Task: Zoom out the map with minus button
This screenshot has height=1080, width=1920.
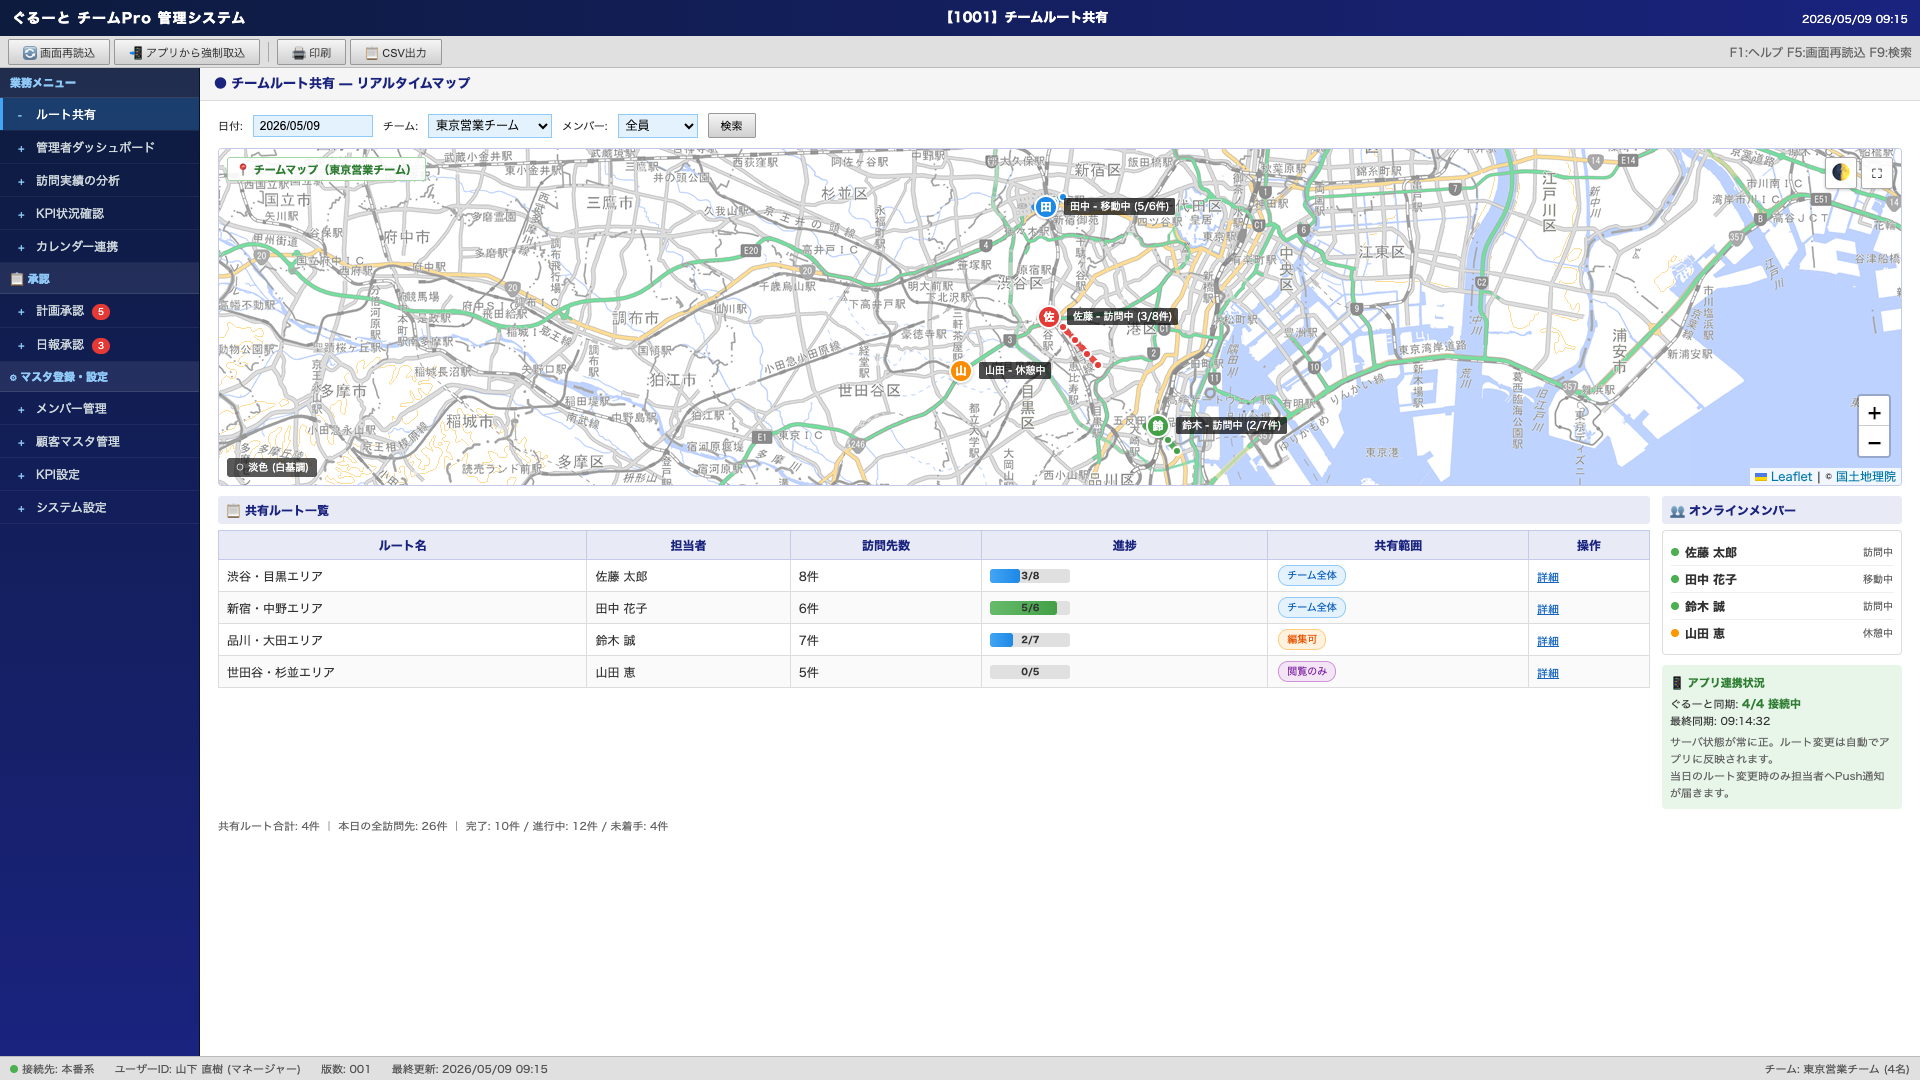Action: point(1874,443)
